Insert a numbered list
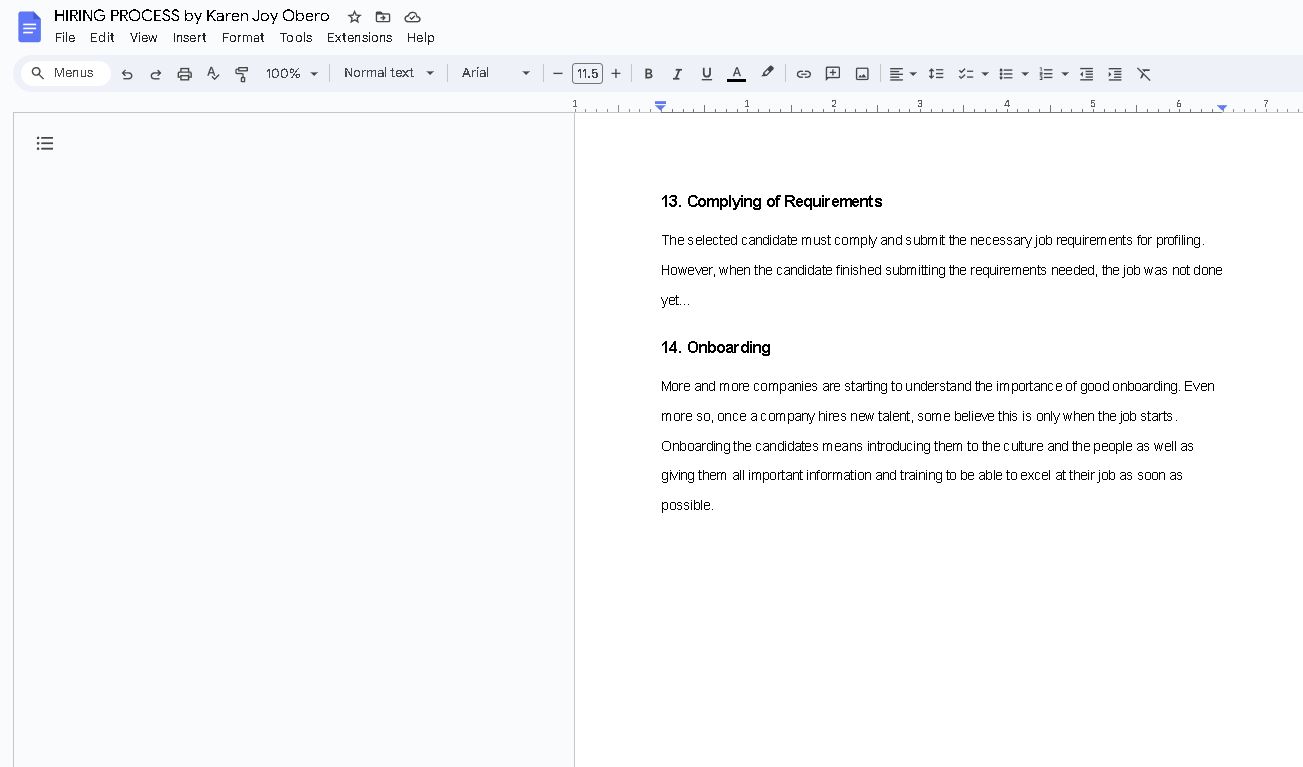The height and width of the screenshot is (767, 1303). [1046, 74]
